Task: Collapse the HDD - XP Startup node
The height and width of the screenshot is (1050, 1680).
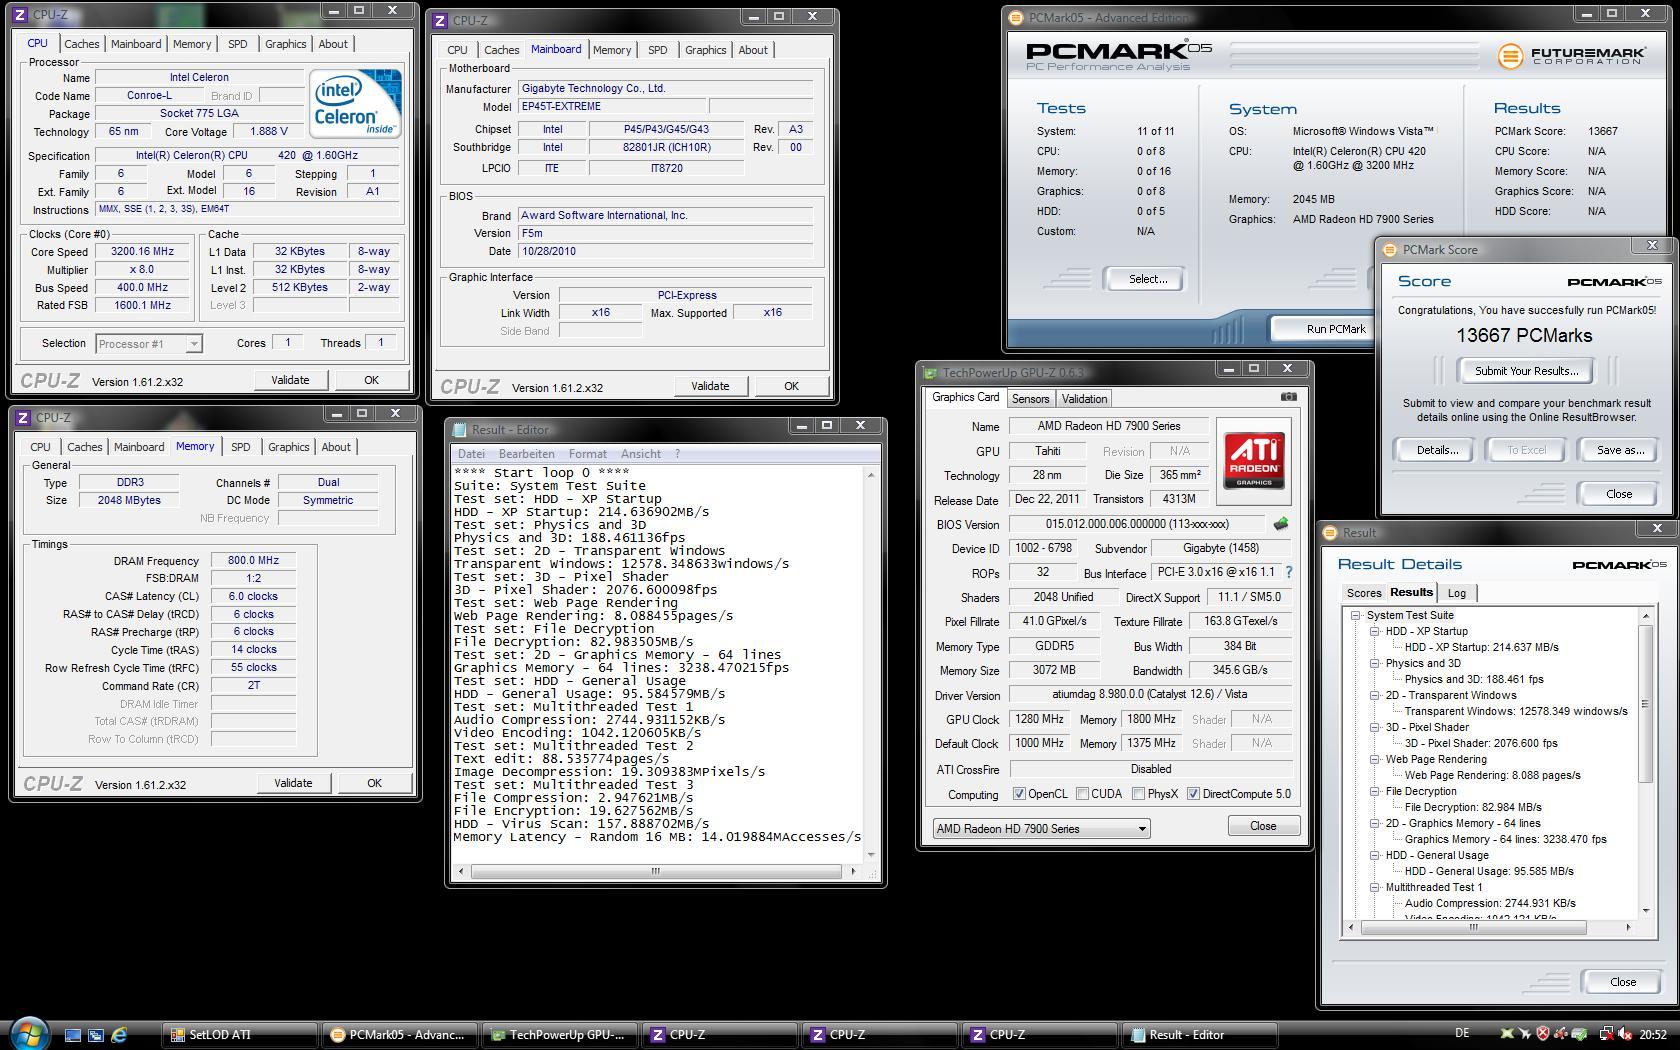Action: pyautogui.click(x=1375, y=632)
